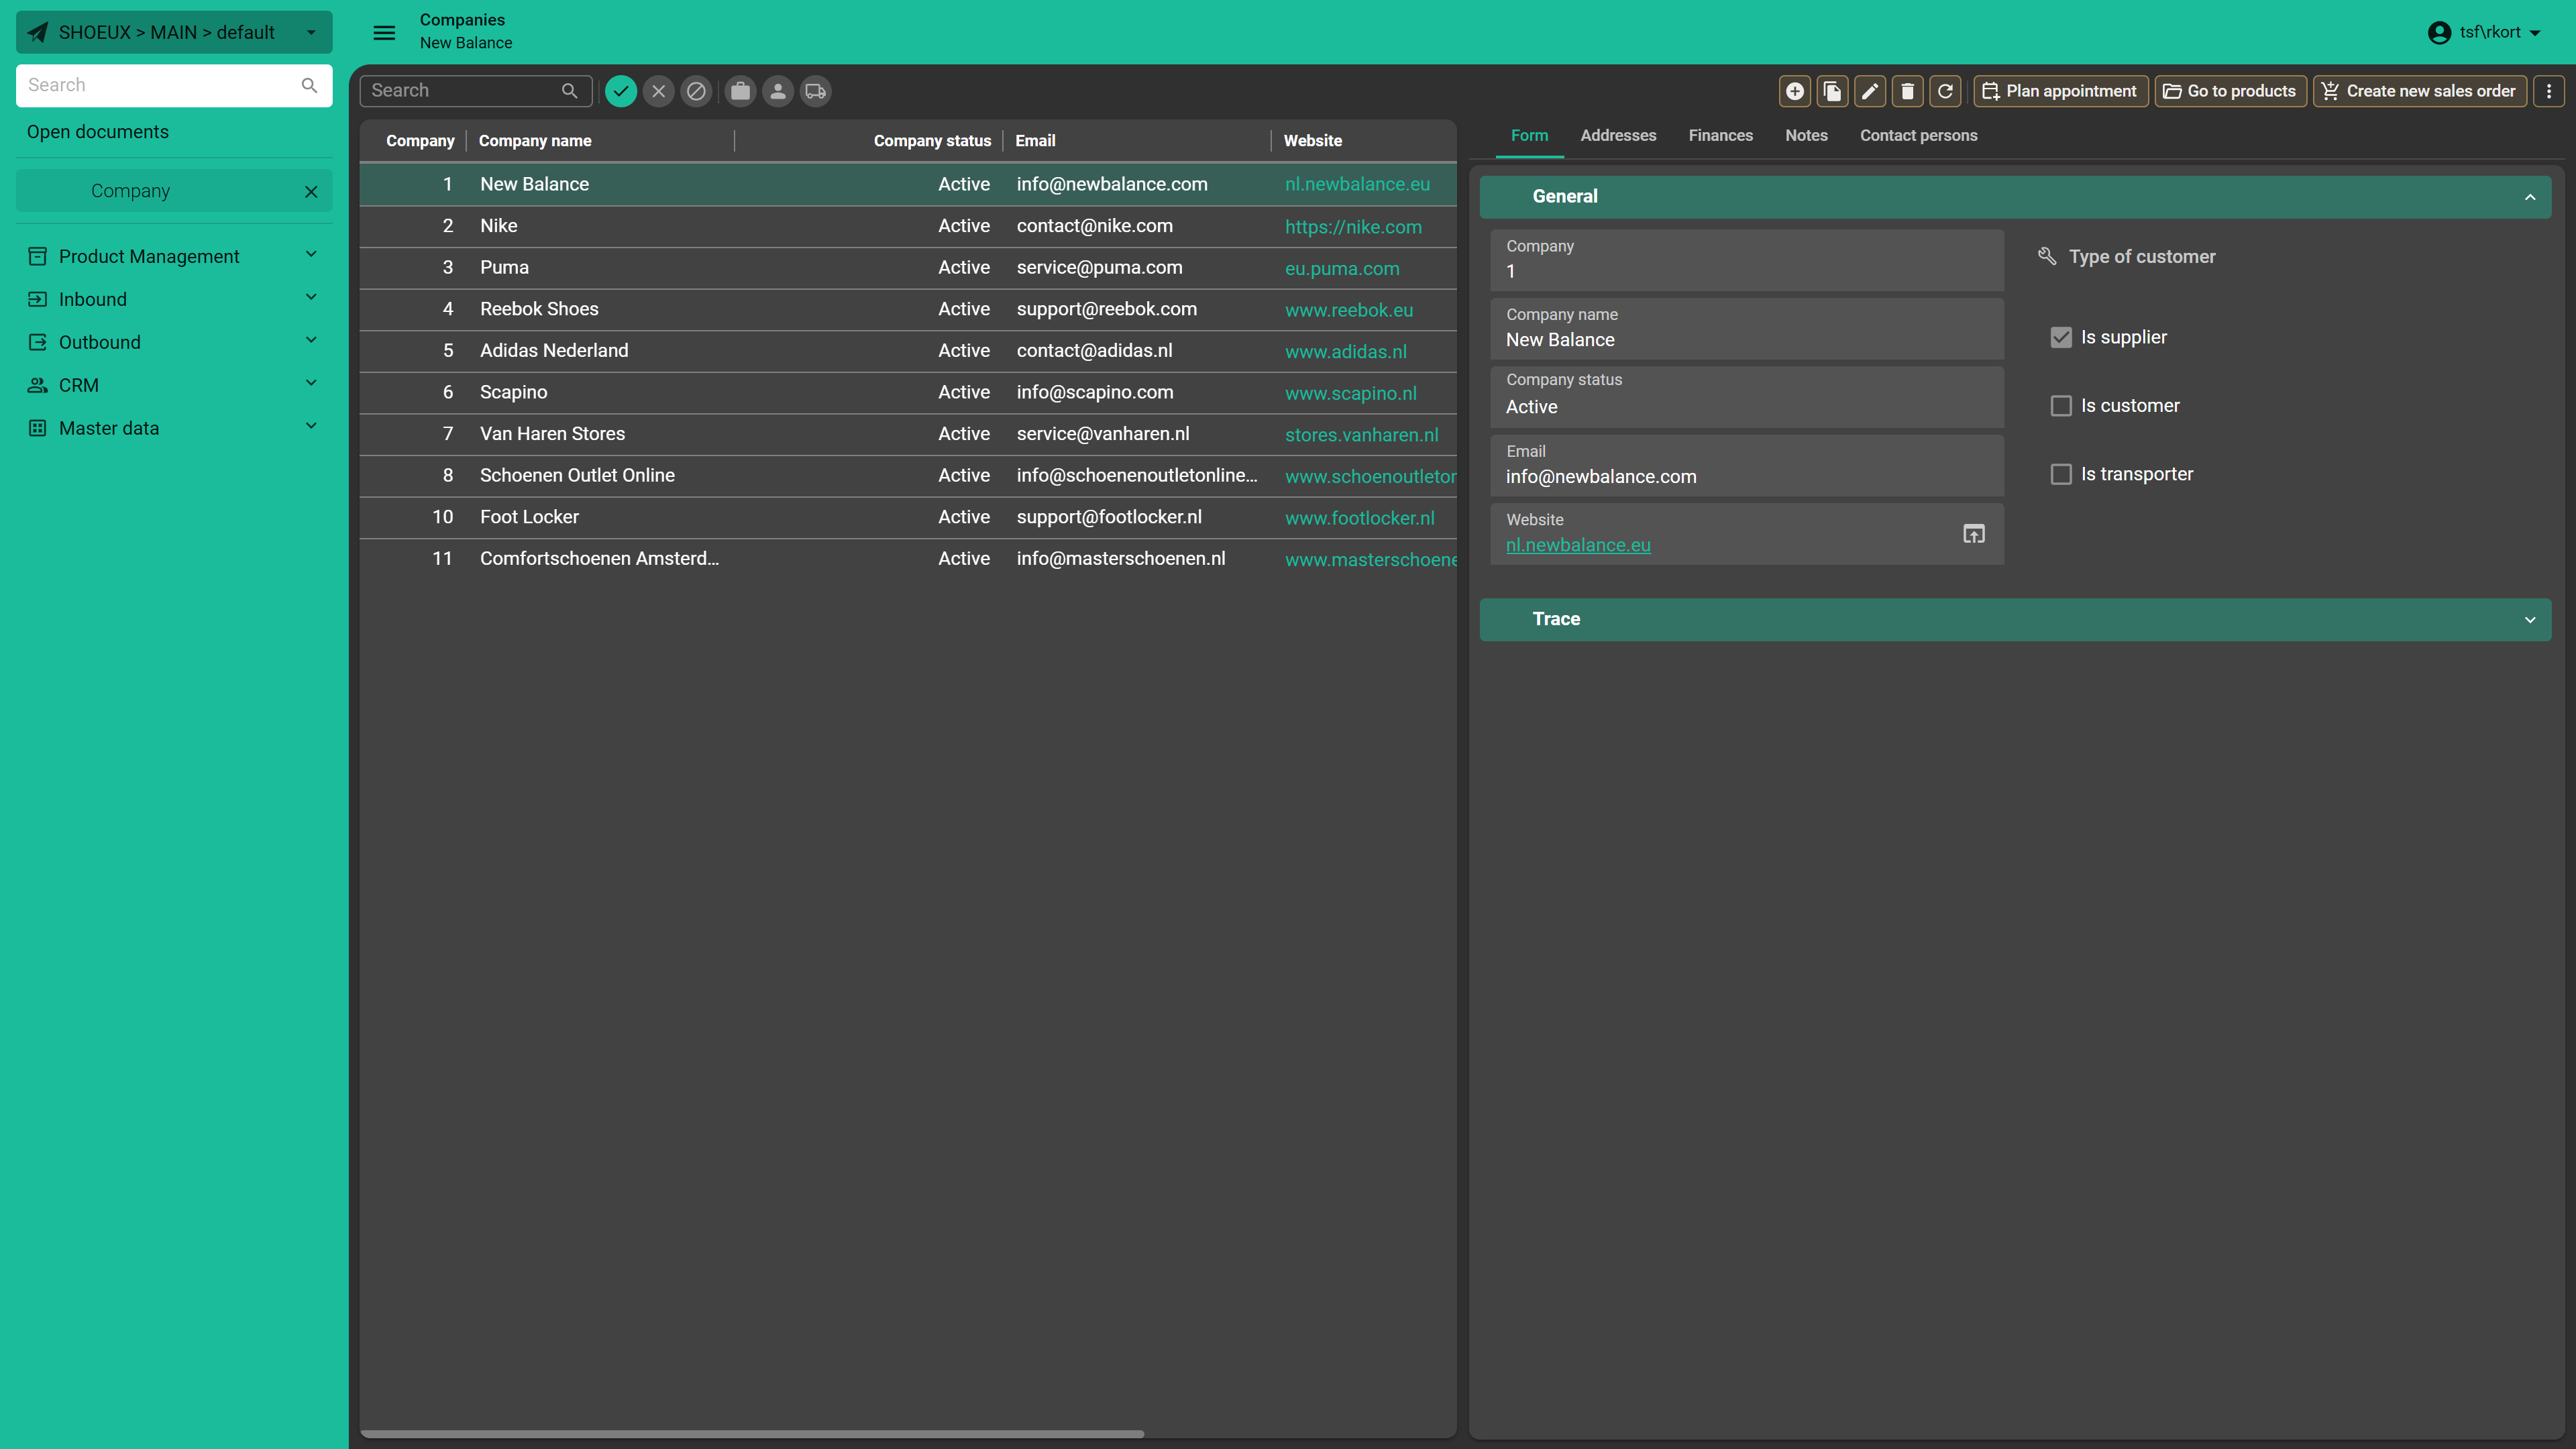This screenshot has width=2576, height=1449.
Task: Click the Email field info@newbalance.com
Action: tap(1747, 465)
